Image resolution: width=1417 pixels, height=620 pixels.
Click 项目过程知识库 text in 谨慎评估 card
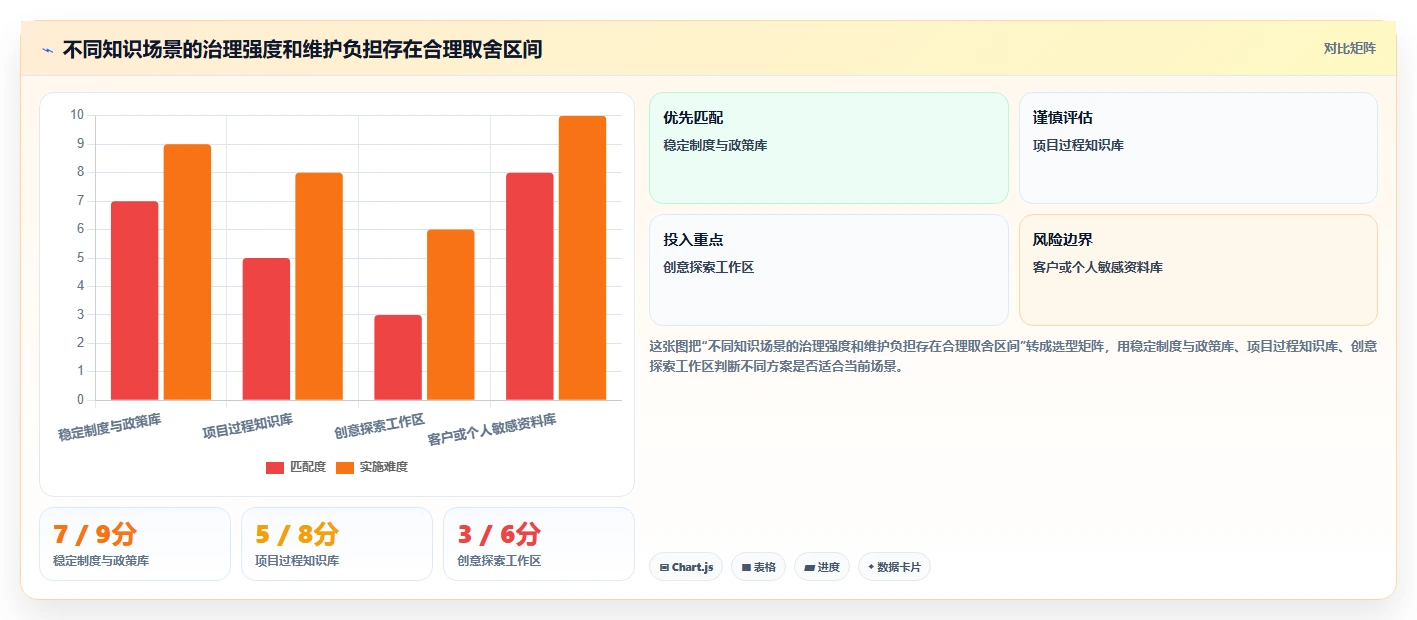(x=1078, y=145)
